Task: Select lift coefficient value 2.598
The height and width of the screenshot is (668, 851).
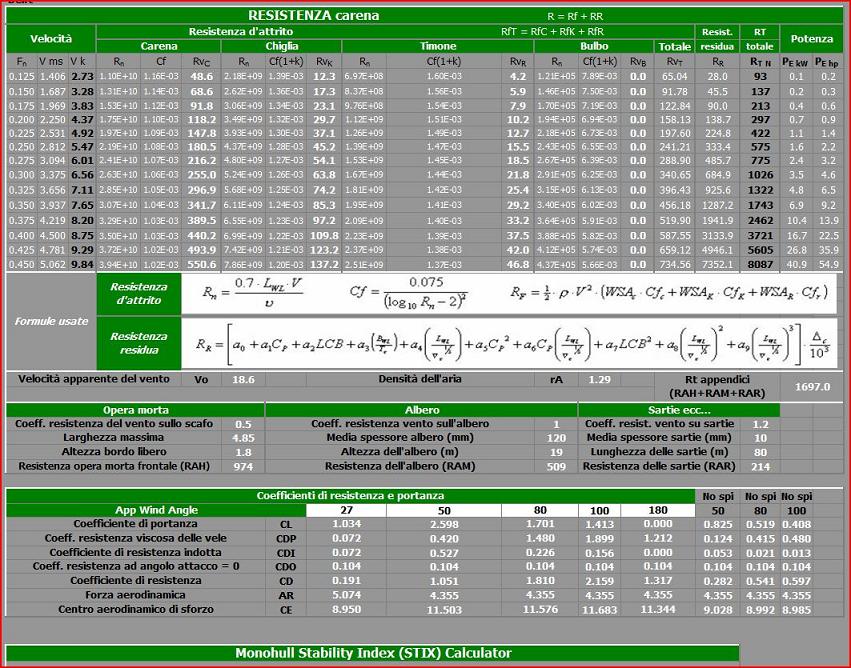Action: click(x=444, y=524)
